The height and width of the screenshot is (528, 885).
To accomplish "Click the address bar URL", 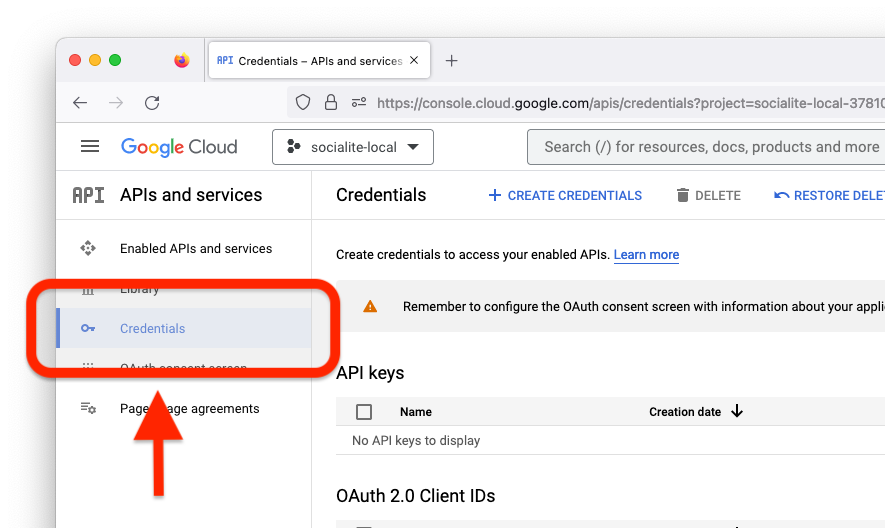I will coord(630,103).
